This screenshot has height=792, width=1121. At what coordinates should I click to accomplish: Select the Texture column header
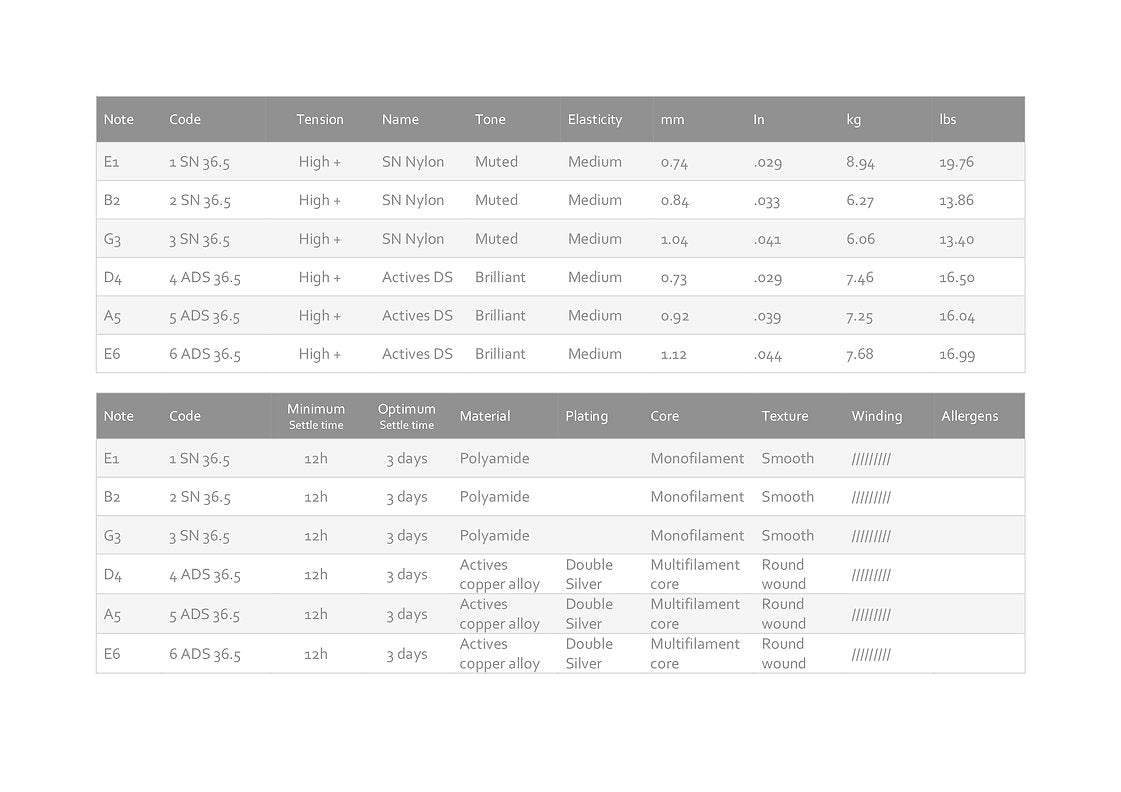coord(785,416)
